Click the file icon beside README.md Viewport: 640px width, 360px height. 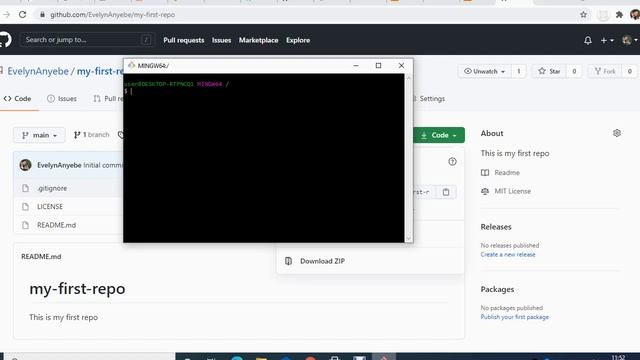point(25,225)
